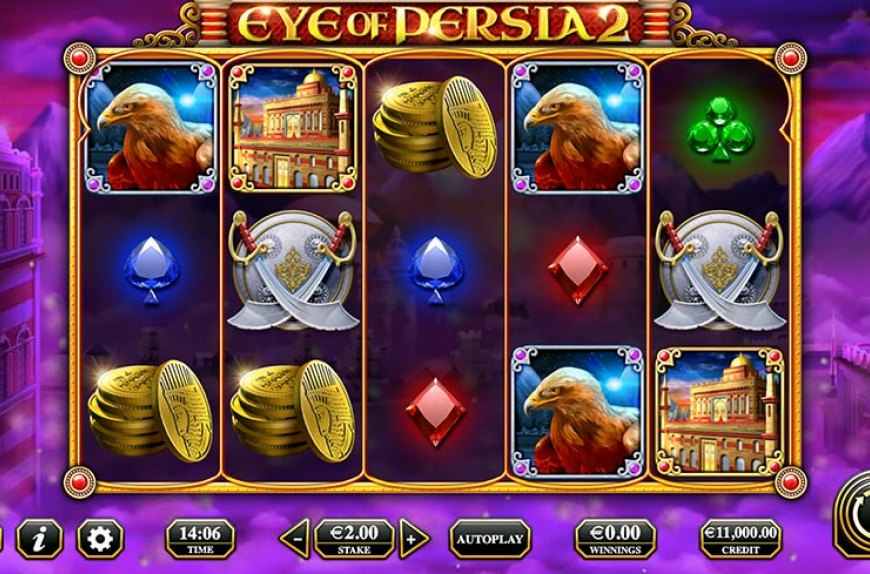Click the green club gem symbol
870x574 pixels.
(720, 129)
